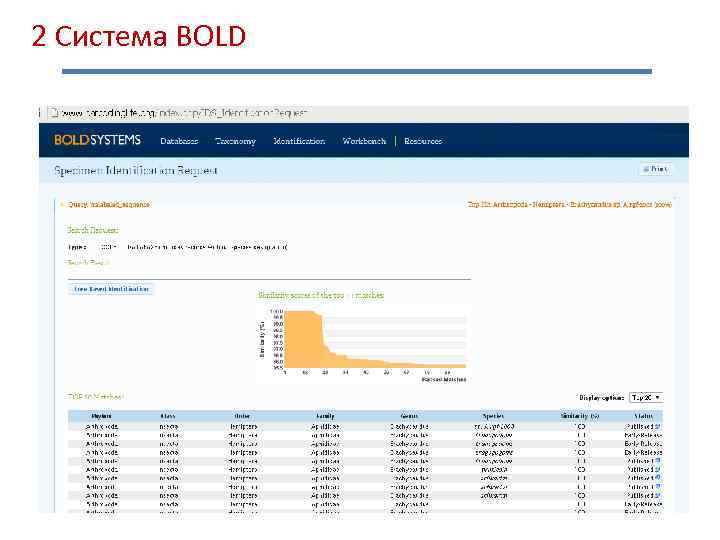Click the slide title Система BOLD
Image resolution: width=720 pixels, height=540 pixels.
click(x=150, y=36)
